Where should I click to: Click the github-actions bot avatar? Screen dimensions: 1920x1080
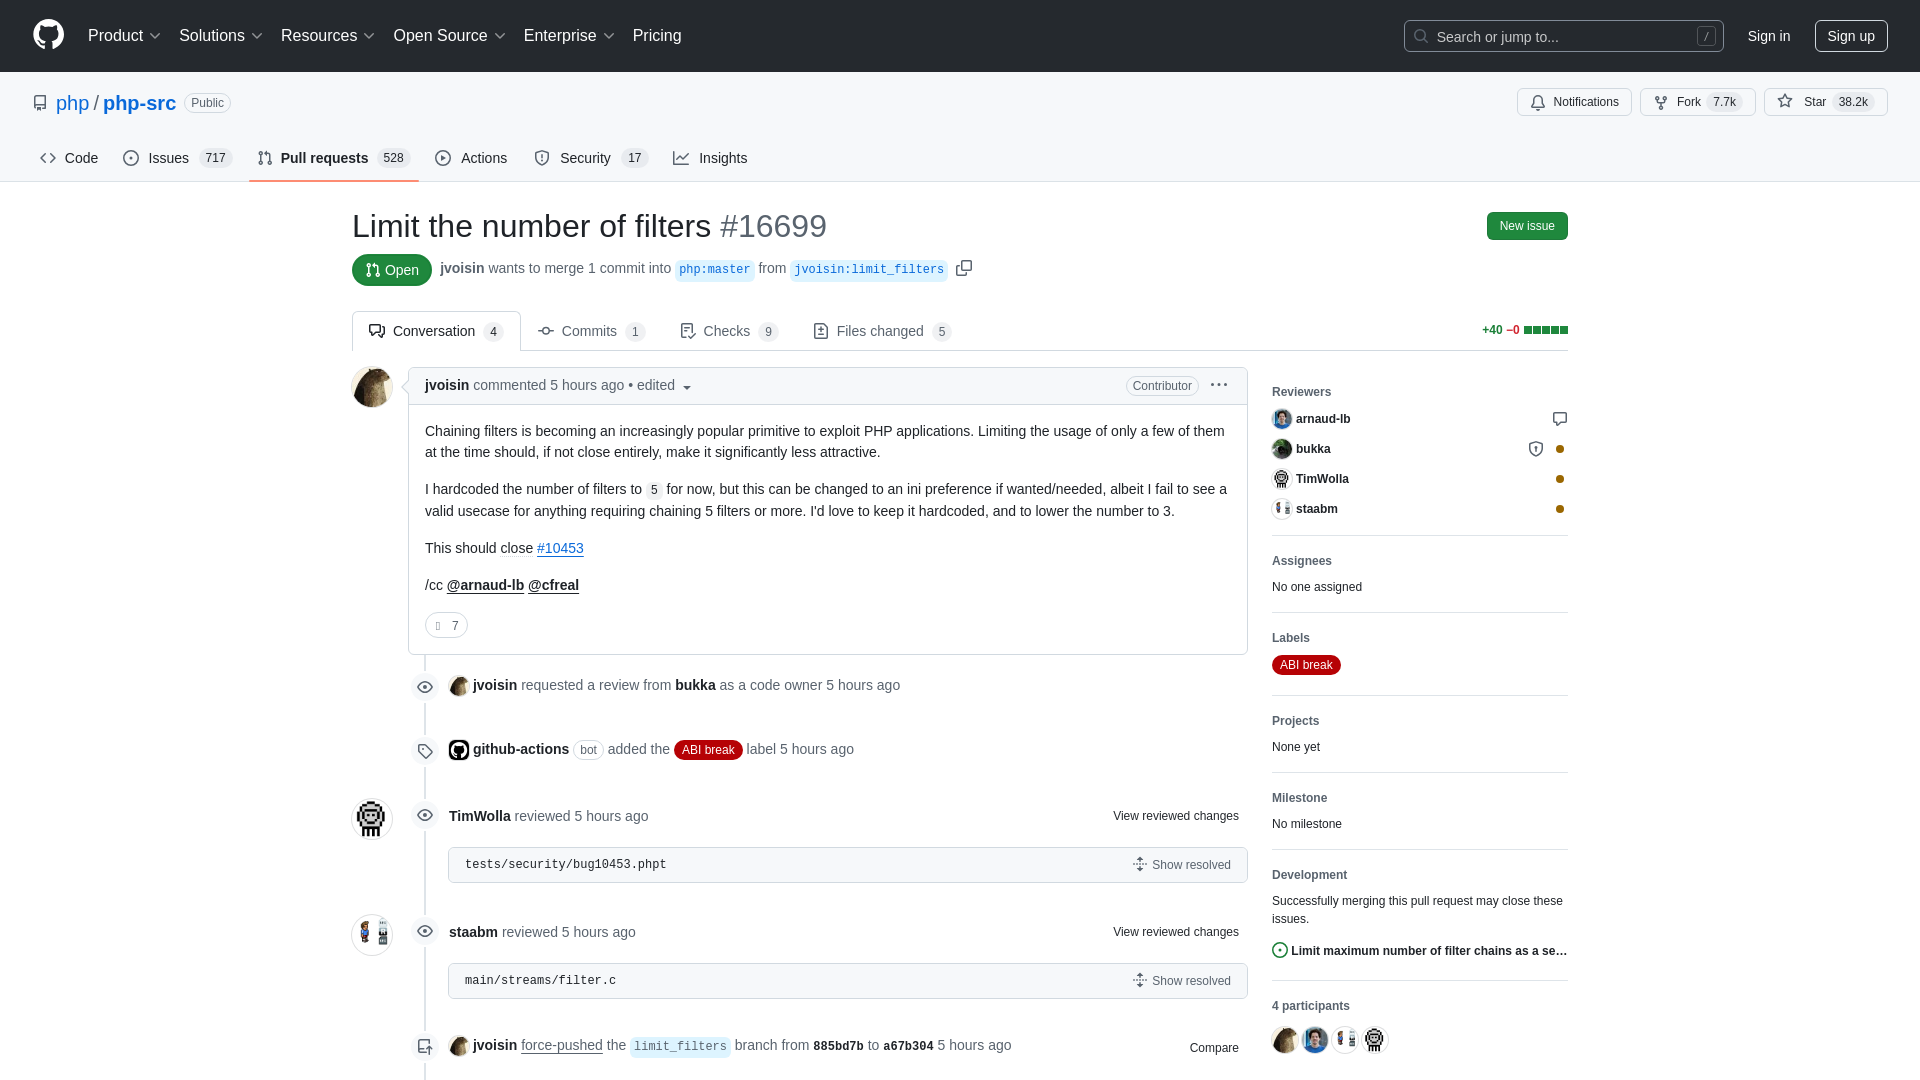(459, 750)
